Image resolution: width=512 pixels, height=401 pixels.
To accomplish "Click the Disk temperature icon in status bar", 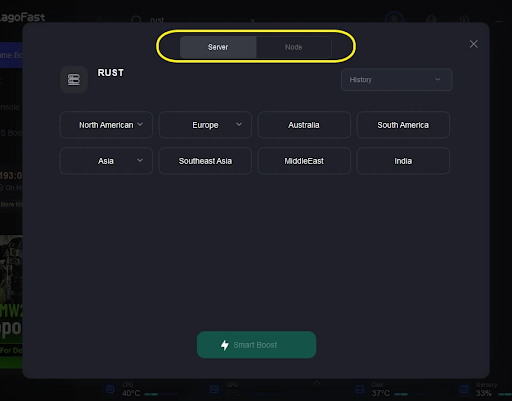I will [x=360, y=389].
